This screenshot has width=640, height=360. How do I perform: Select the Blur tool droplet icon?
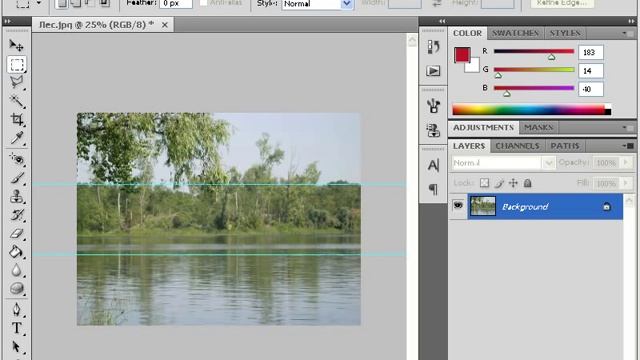pyautogui.click(x=17, y=270)
